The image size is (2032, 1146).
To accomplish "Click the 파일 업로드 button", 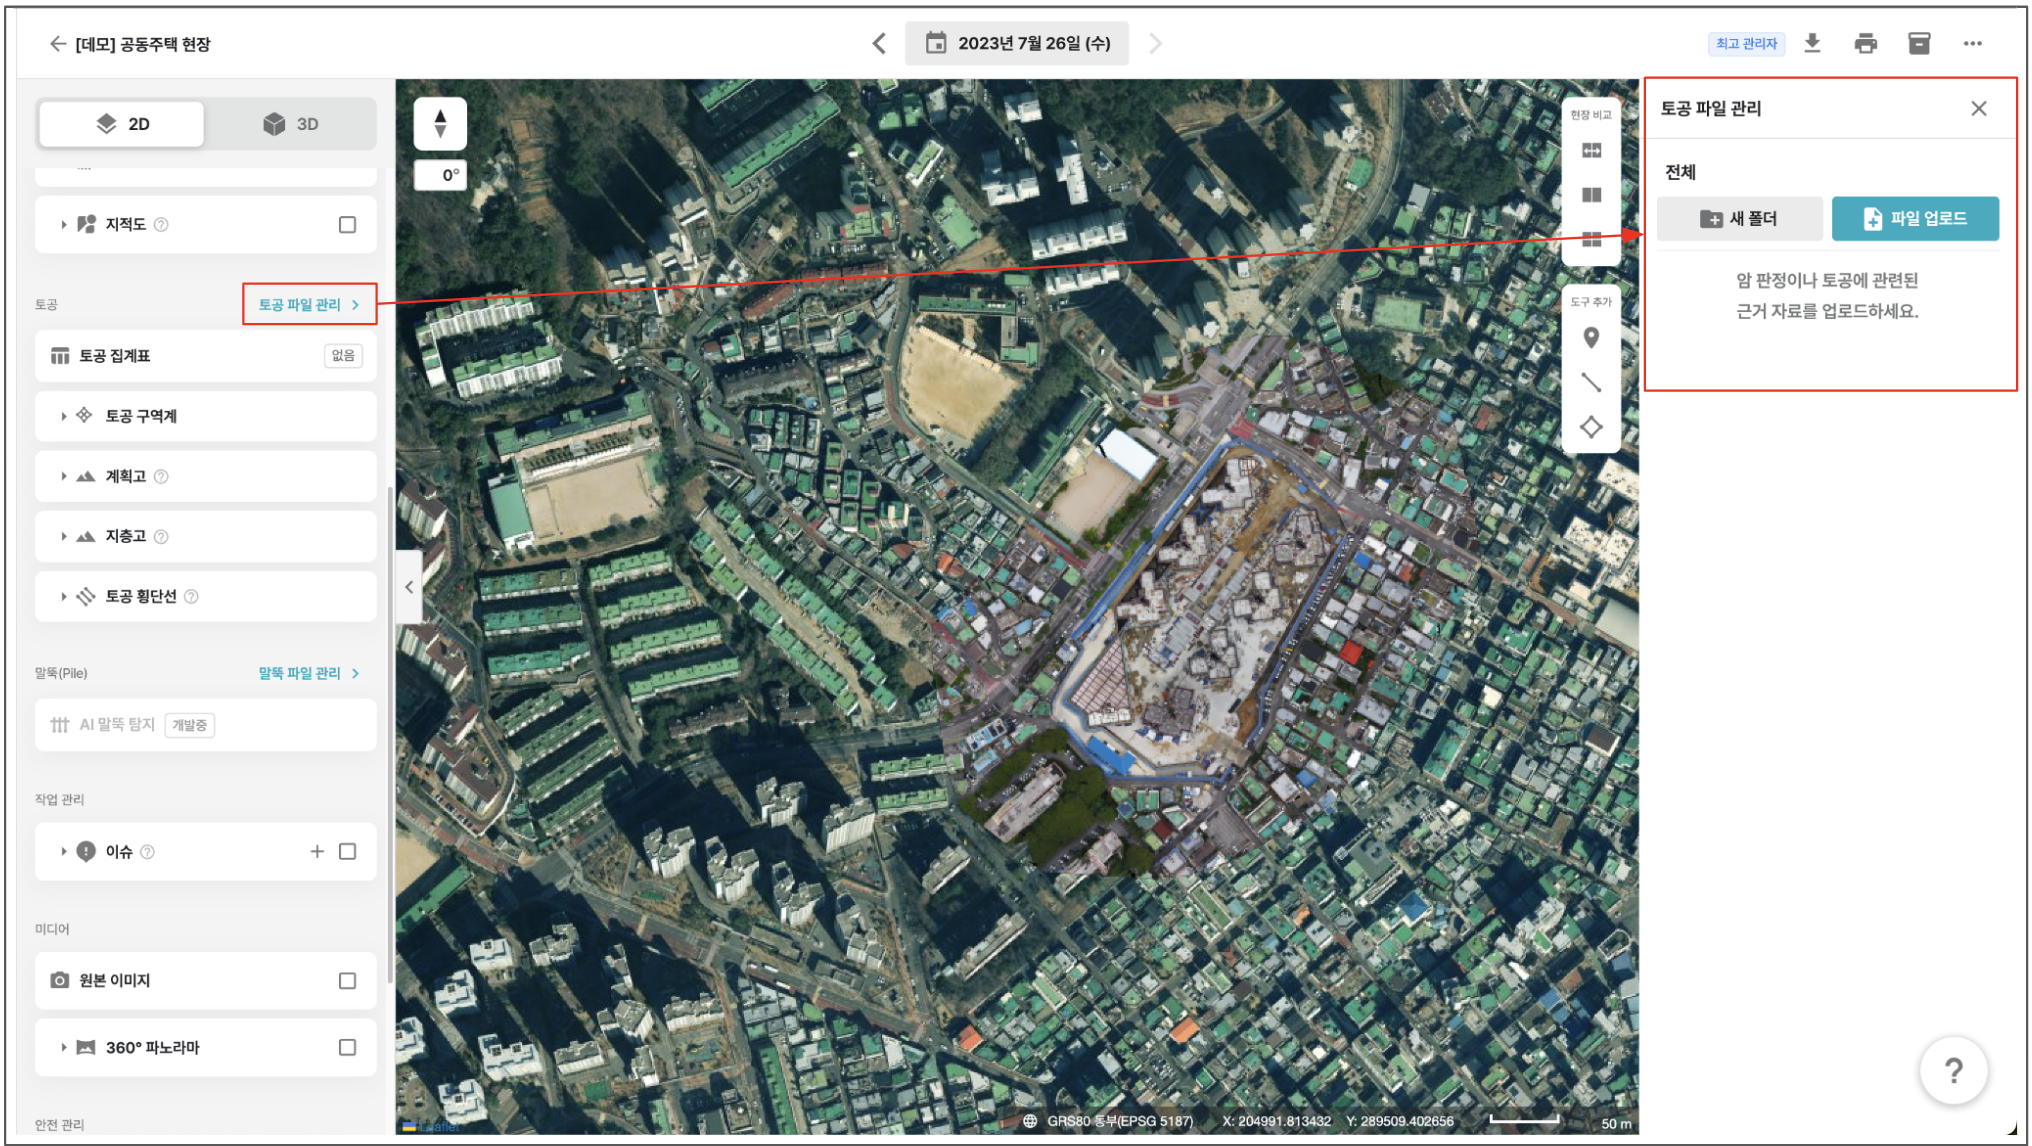I will pos(1914,219).
